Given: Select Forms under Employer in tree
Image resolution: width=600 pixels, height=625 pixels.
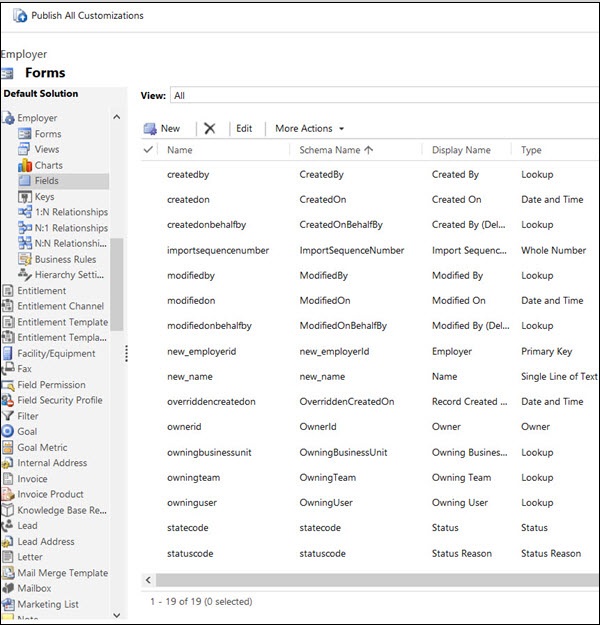Looking at the screenshot, I should pos(47,134).
